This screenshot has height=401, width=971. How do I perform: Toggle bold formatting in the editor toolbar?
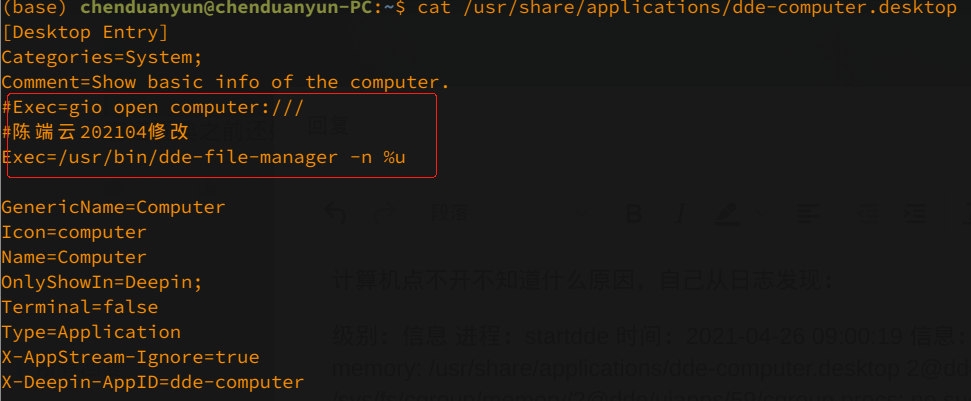pyautogui.click(x=632, y=213)
